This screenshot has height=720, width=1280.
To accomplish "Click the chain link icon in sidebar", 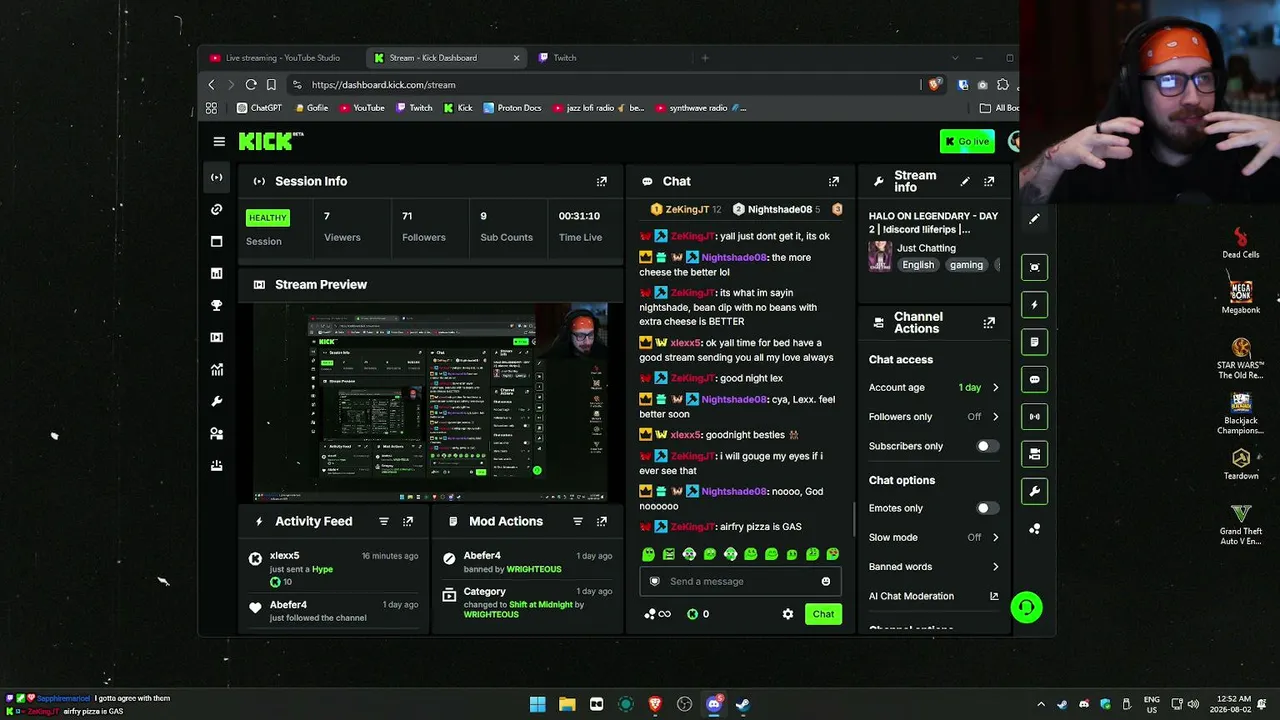I will [x=216, y=209].
